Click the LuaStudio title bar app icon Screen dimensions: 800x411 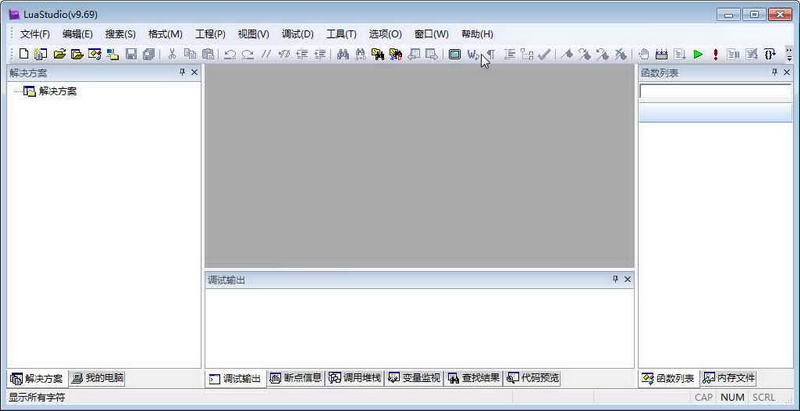pyautogui.click(x=14, y=14)
